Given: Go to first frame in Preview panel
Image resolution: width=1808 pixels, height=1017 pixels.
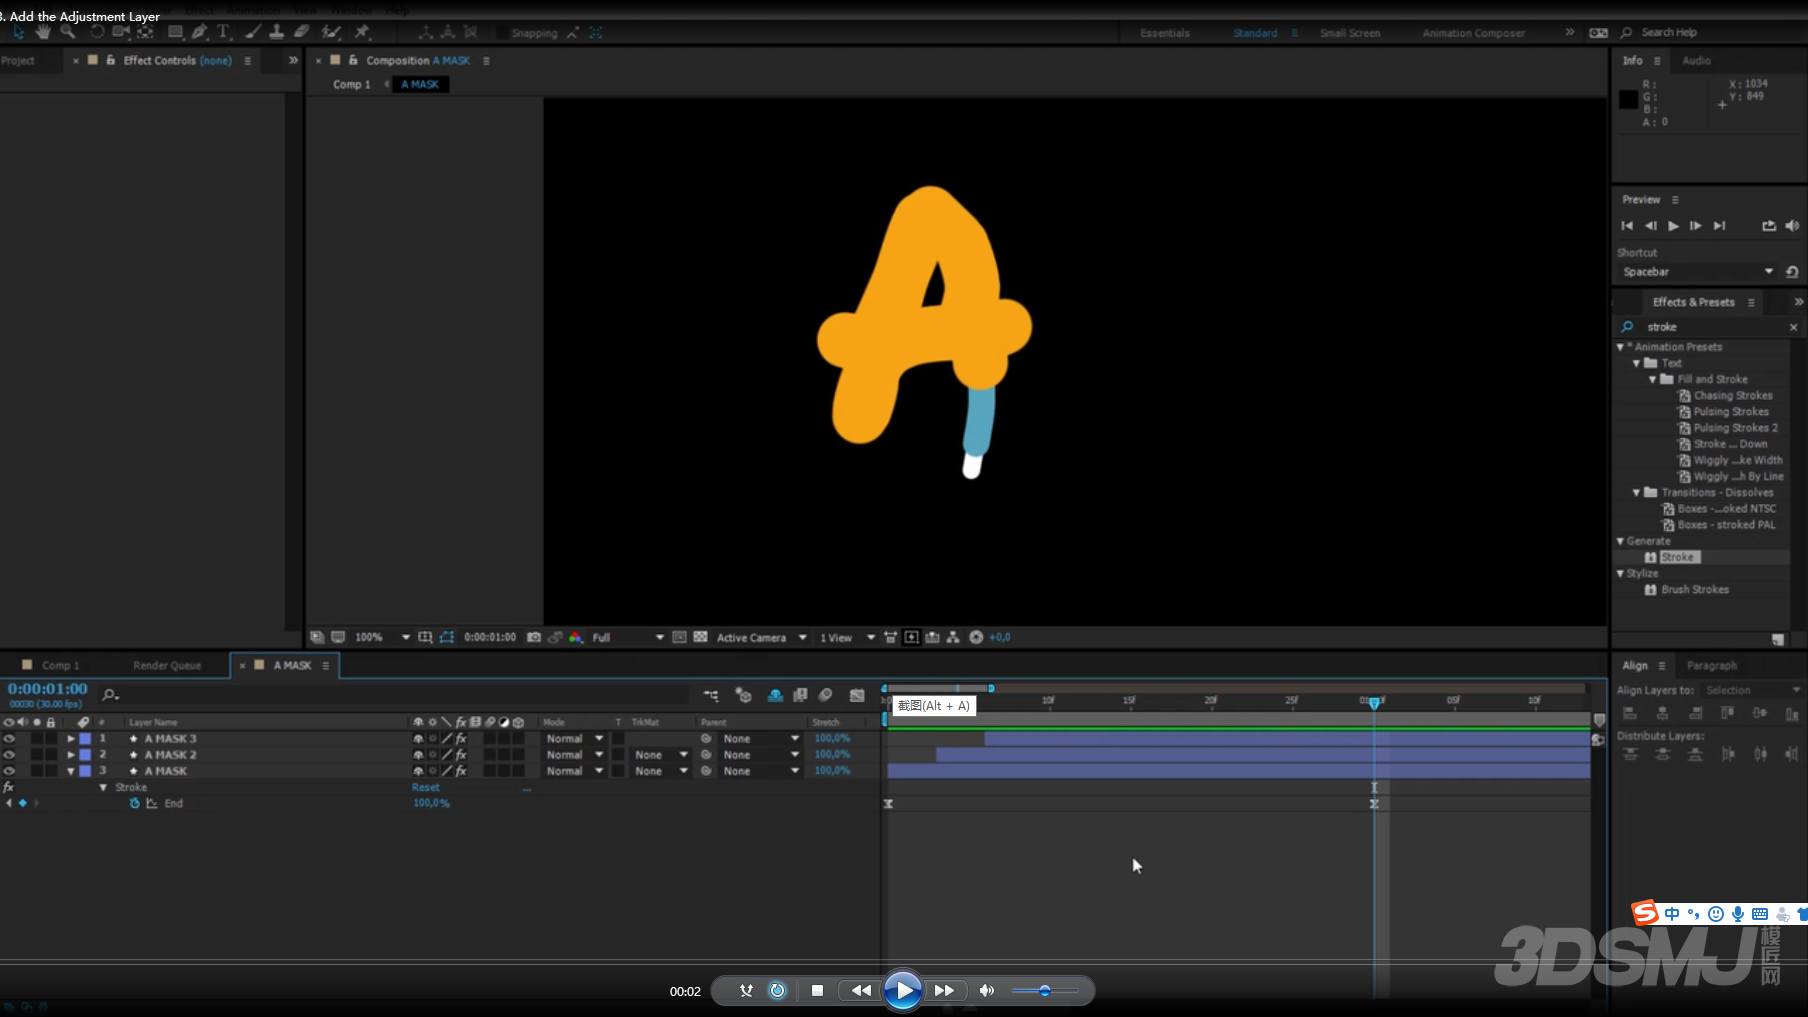Looking at the screenshot, I should point(1627,226).
